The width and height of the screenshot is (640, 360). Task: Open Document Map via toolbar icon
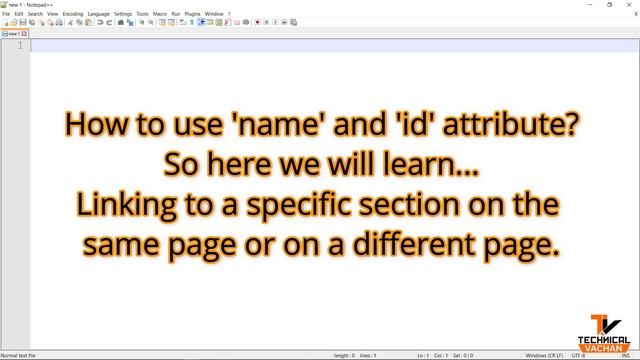[x=219, y=22]
